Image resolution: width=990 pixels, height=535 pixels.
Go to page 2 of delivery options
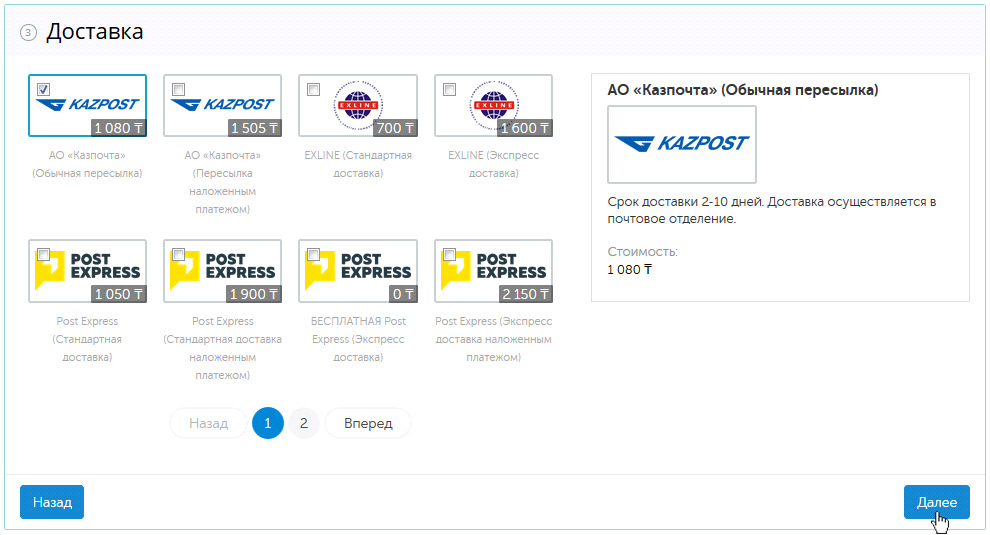click(304, 423)
